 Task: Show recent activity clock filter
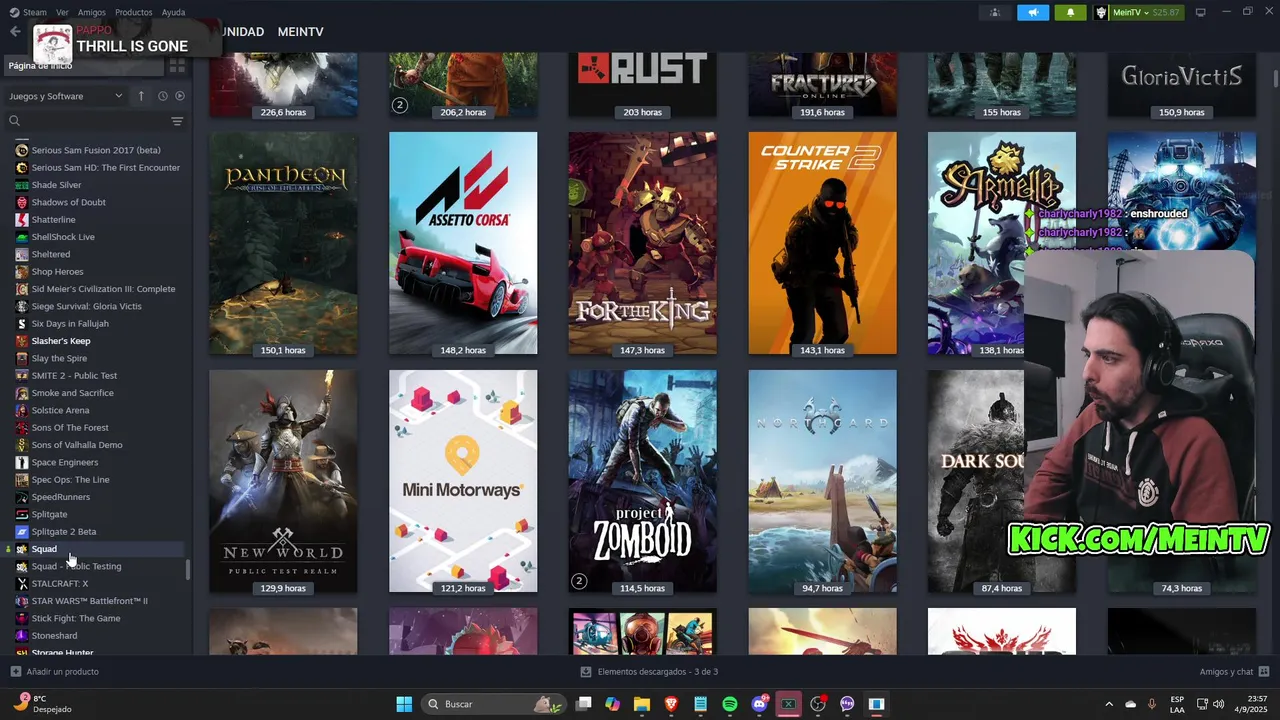click(x=162, y=96)
